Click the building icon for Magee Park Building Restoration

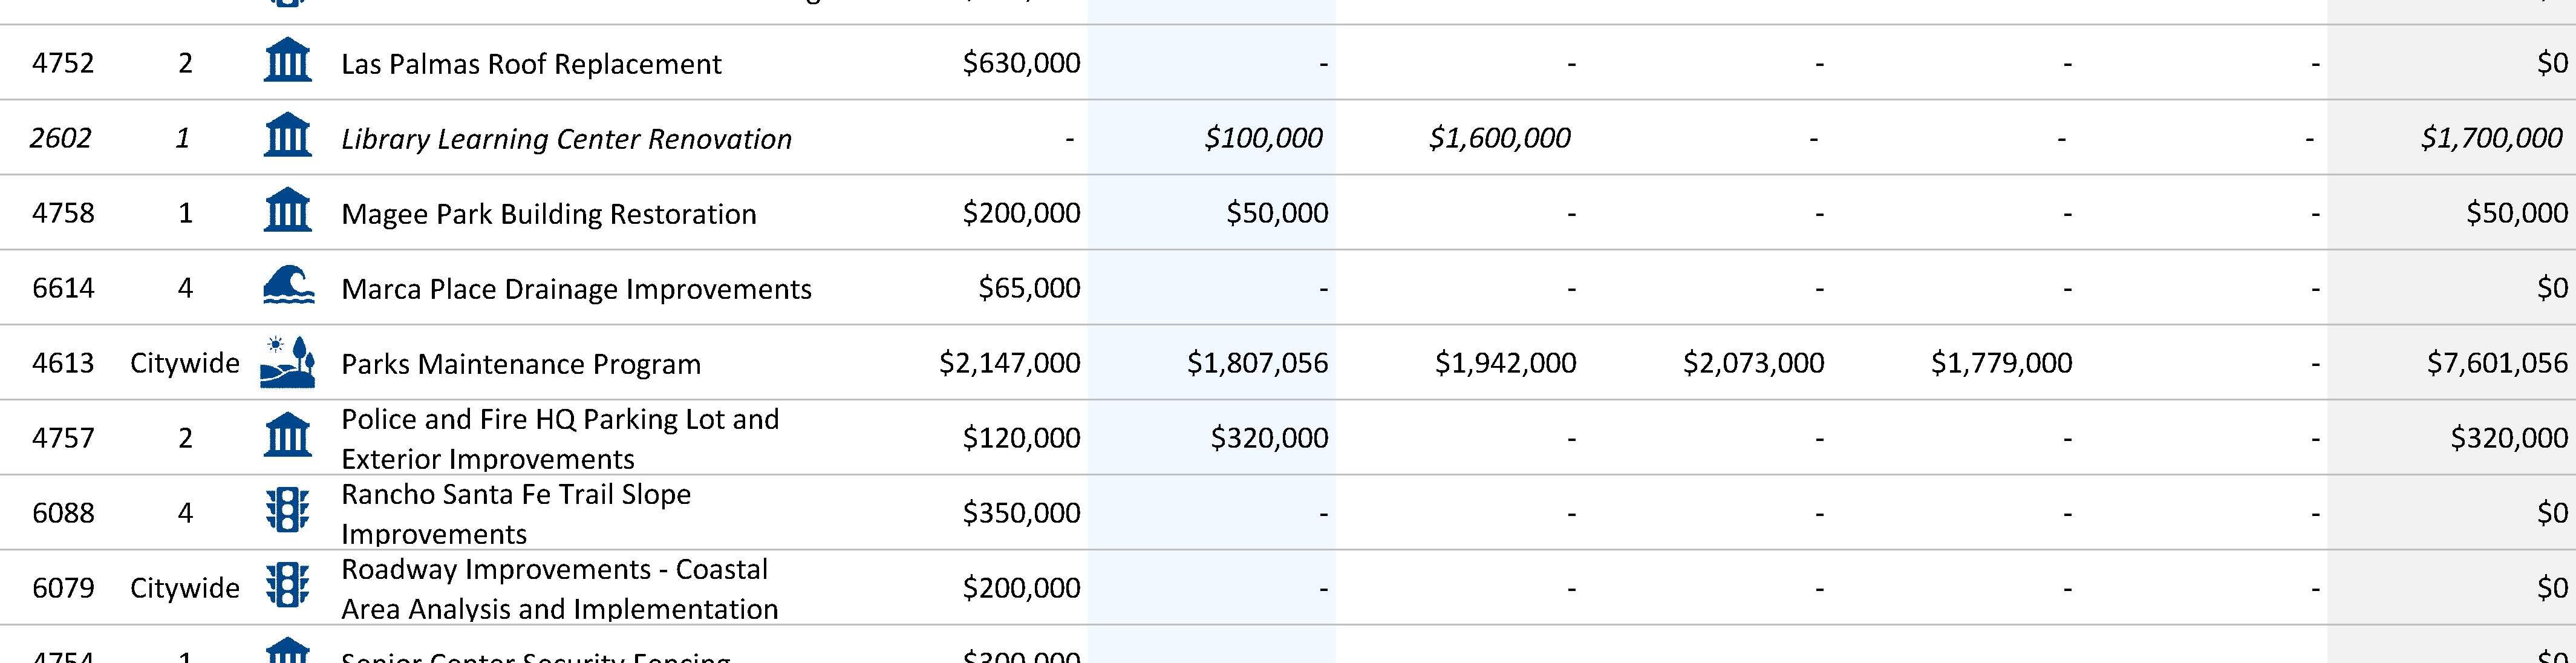pyautogui.click(x=287, y=212)
